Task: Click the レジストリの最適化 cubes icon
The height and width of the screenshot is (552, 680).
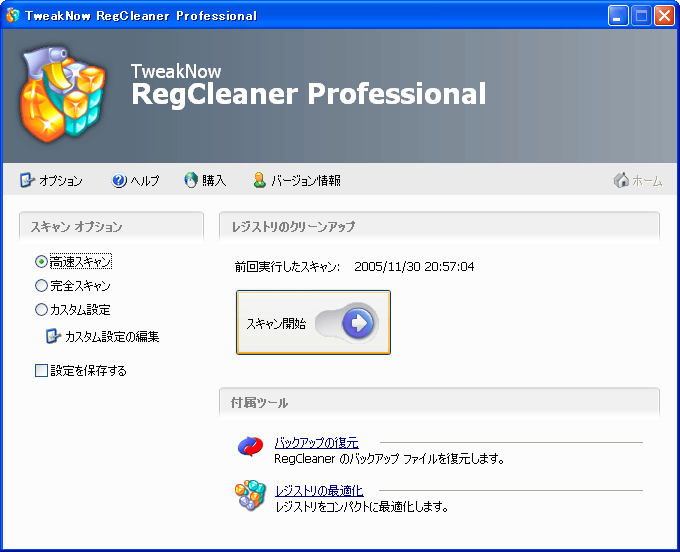Action: tap(250, 495)
